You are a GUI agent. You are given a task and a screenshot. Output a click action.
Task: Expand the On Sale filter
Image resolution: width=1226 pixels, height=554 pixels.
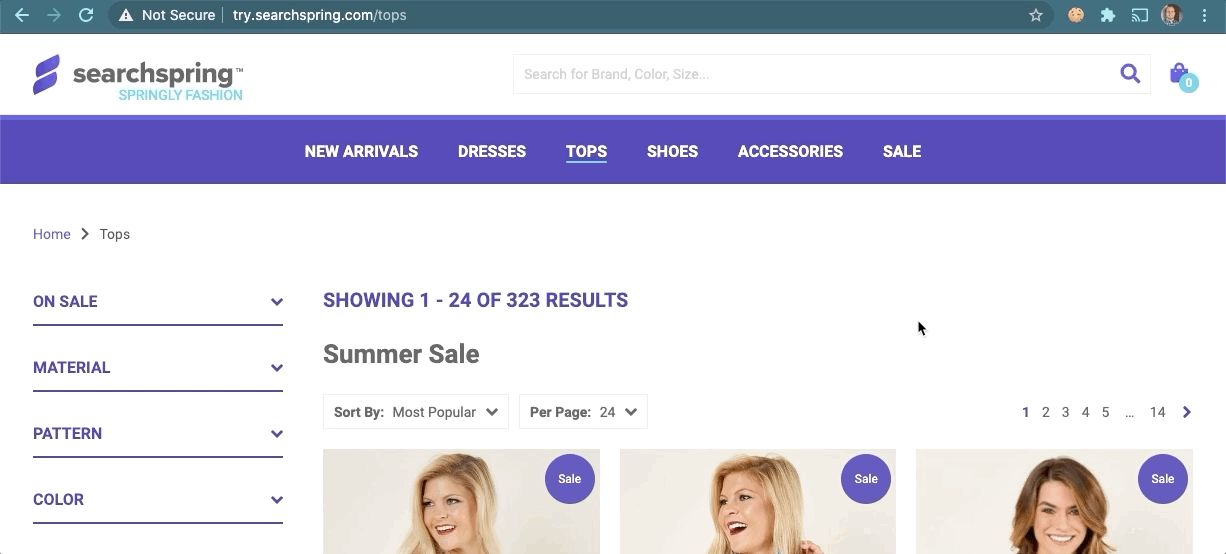158,302
